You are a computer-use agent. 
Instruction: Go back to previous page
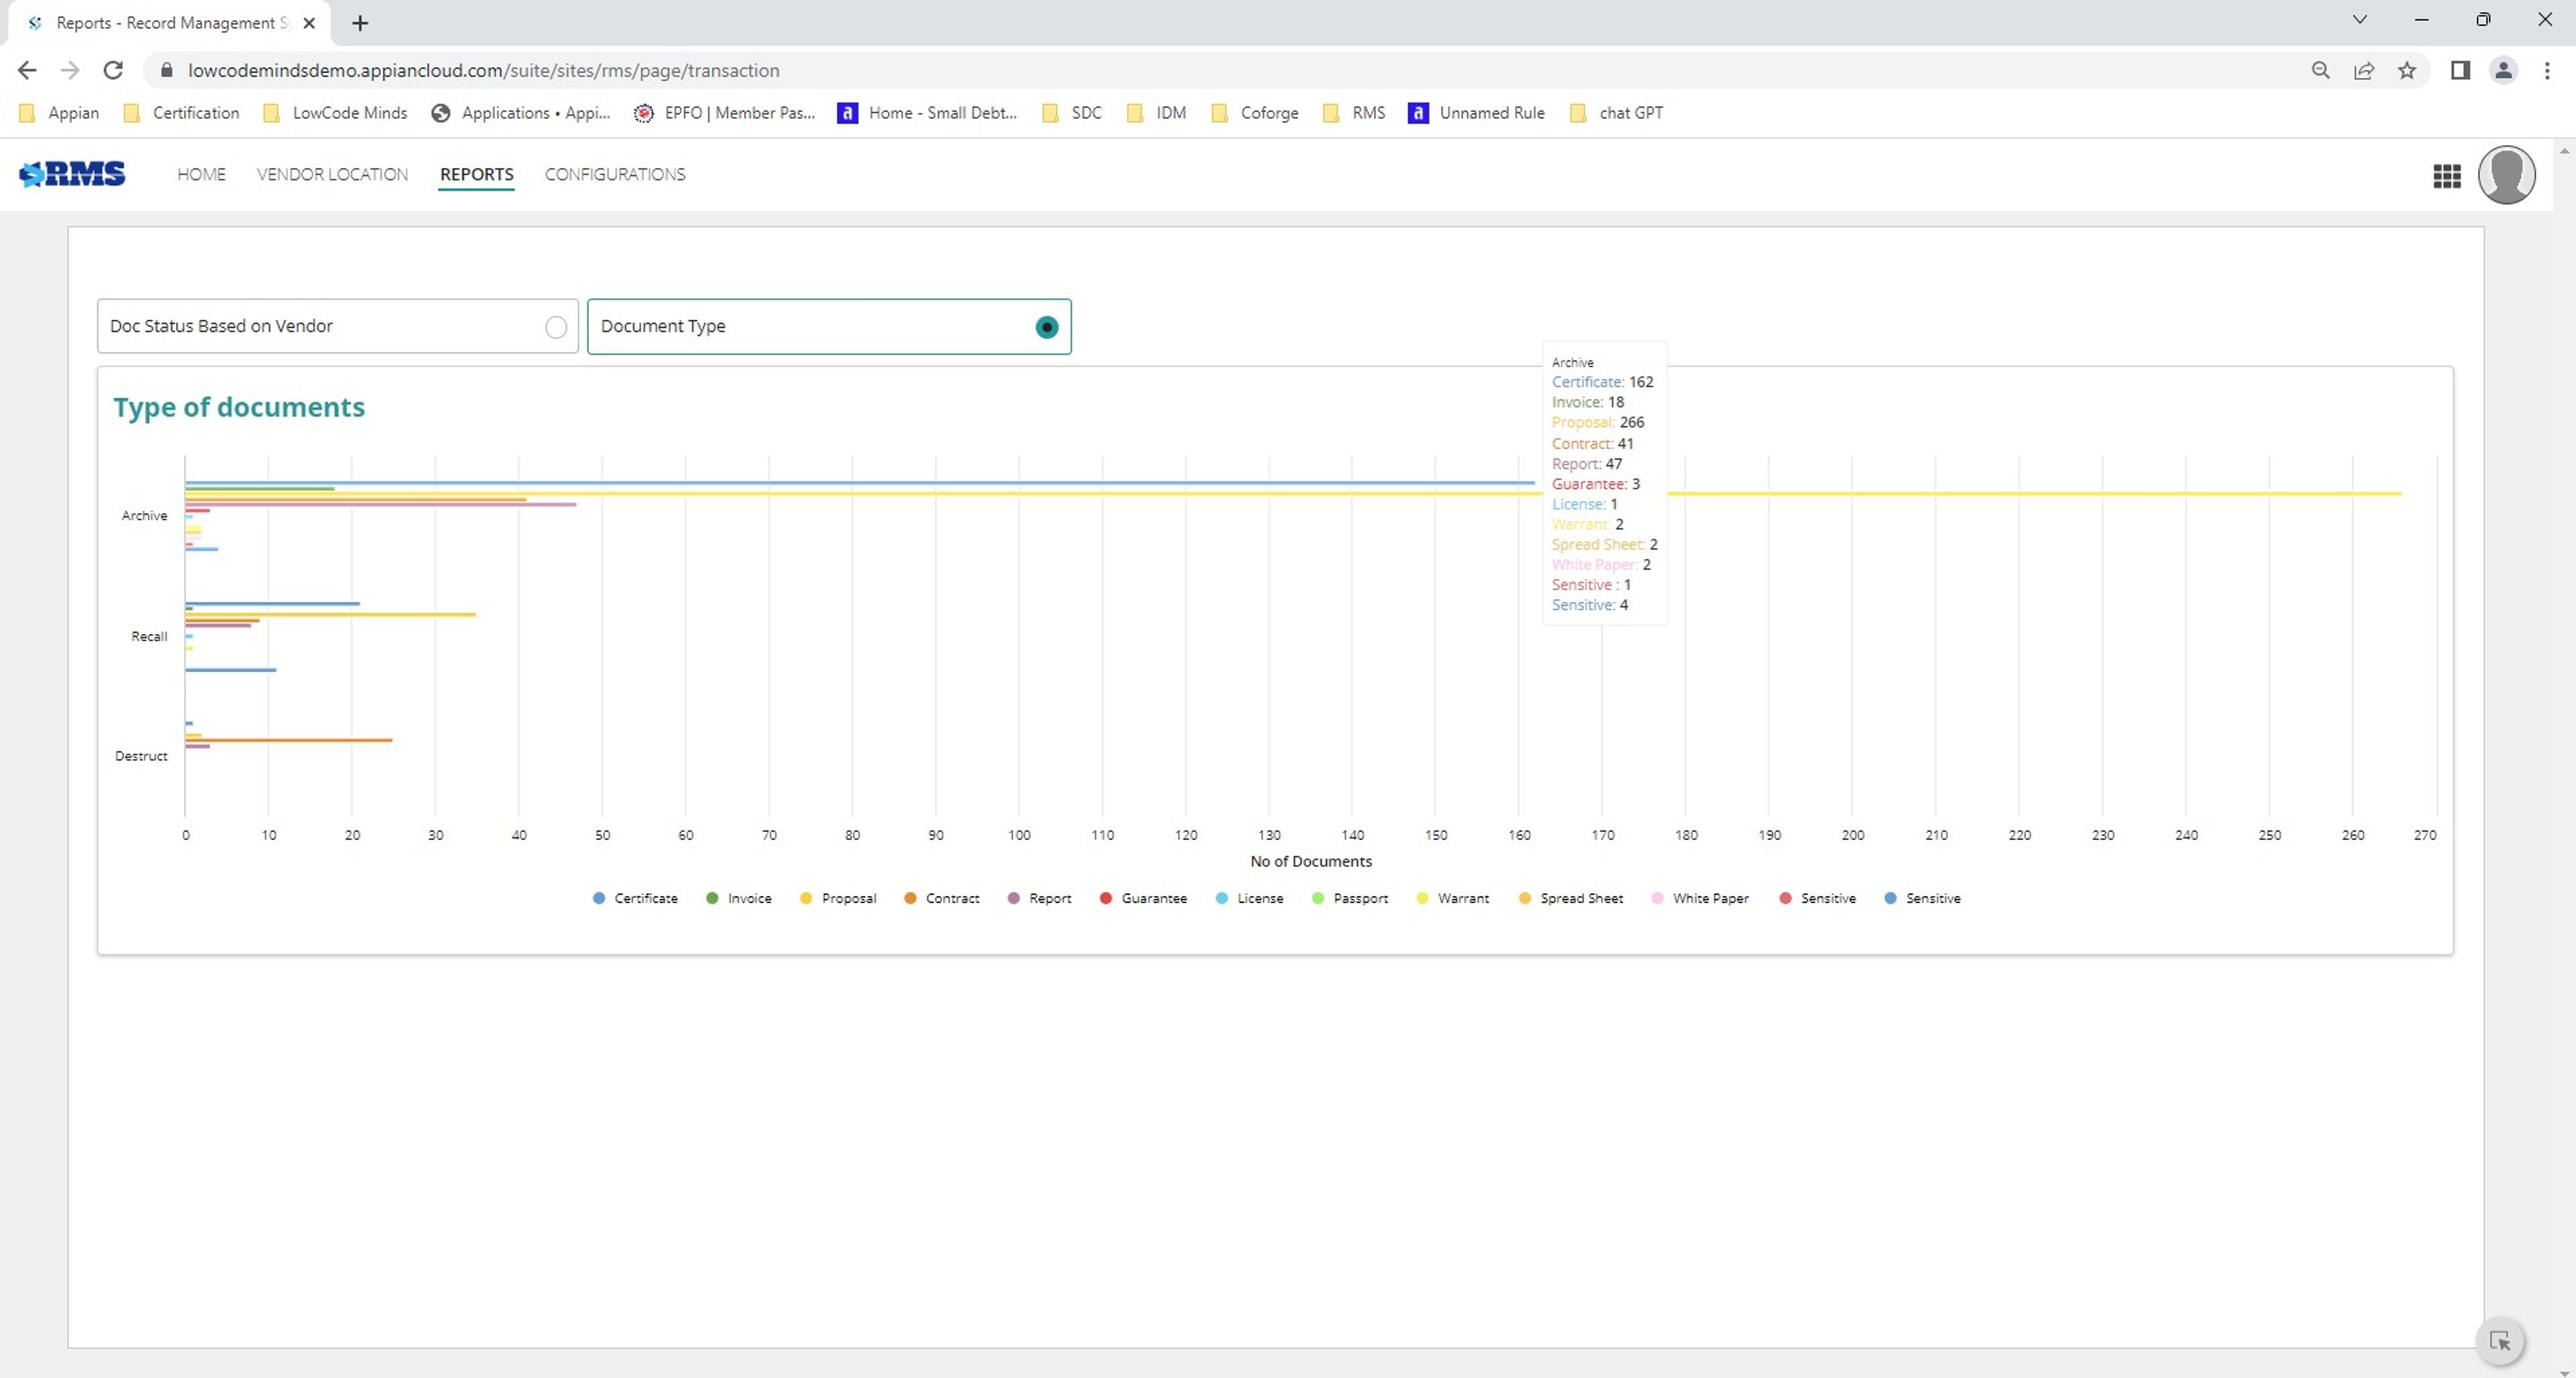27,70
